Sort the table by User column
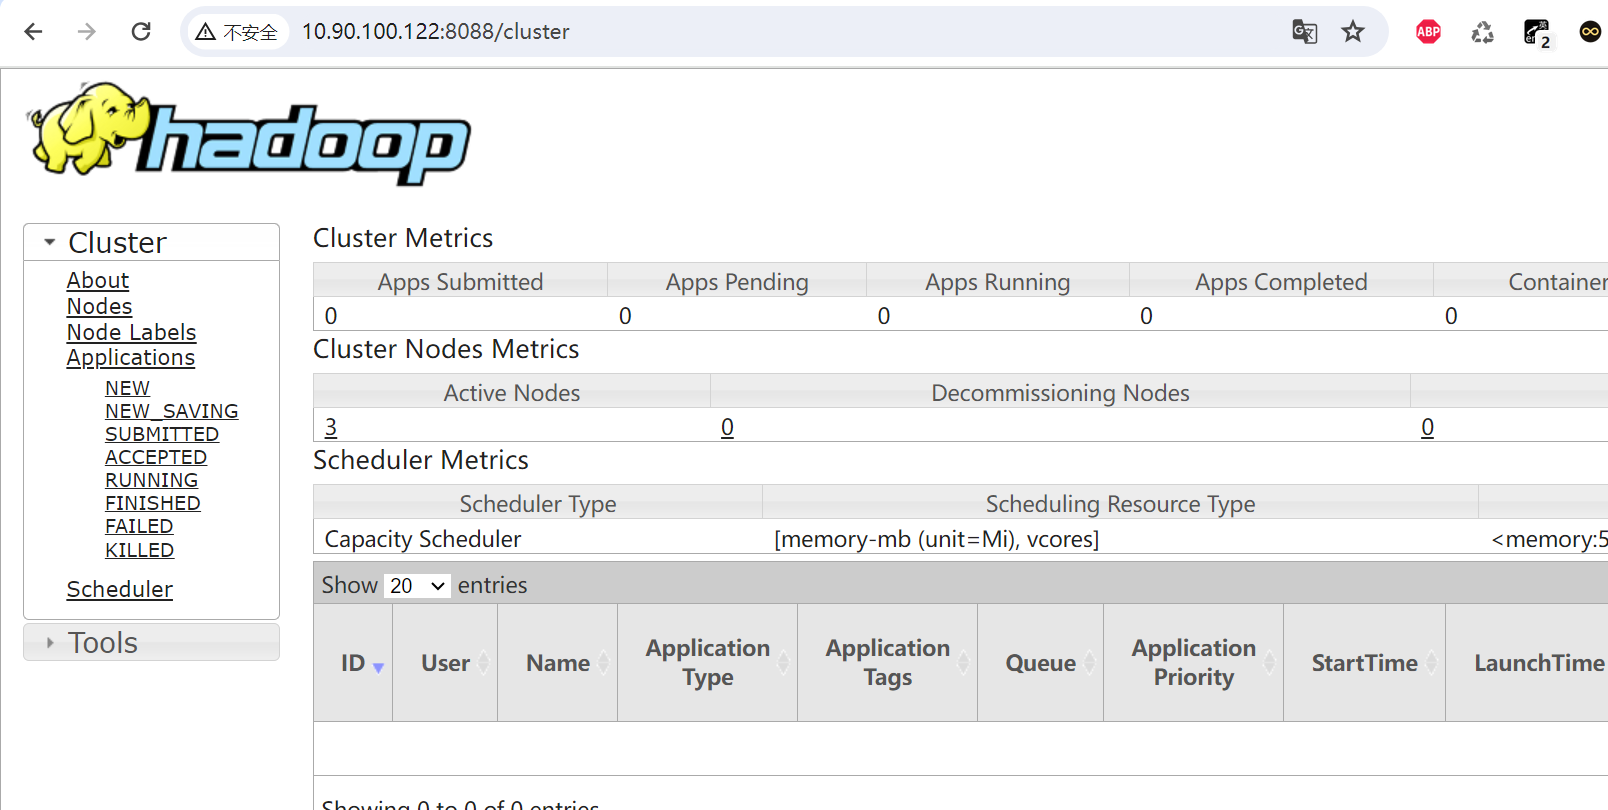The image size is (1608, 810). click(445, 663)
